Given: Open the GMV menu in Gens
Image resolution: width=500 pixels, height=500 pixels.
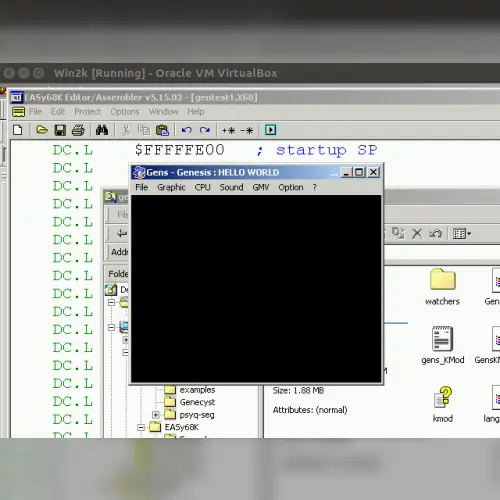Looking at the screenshot, I should click(261, 187).
